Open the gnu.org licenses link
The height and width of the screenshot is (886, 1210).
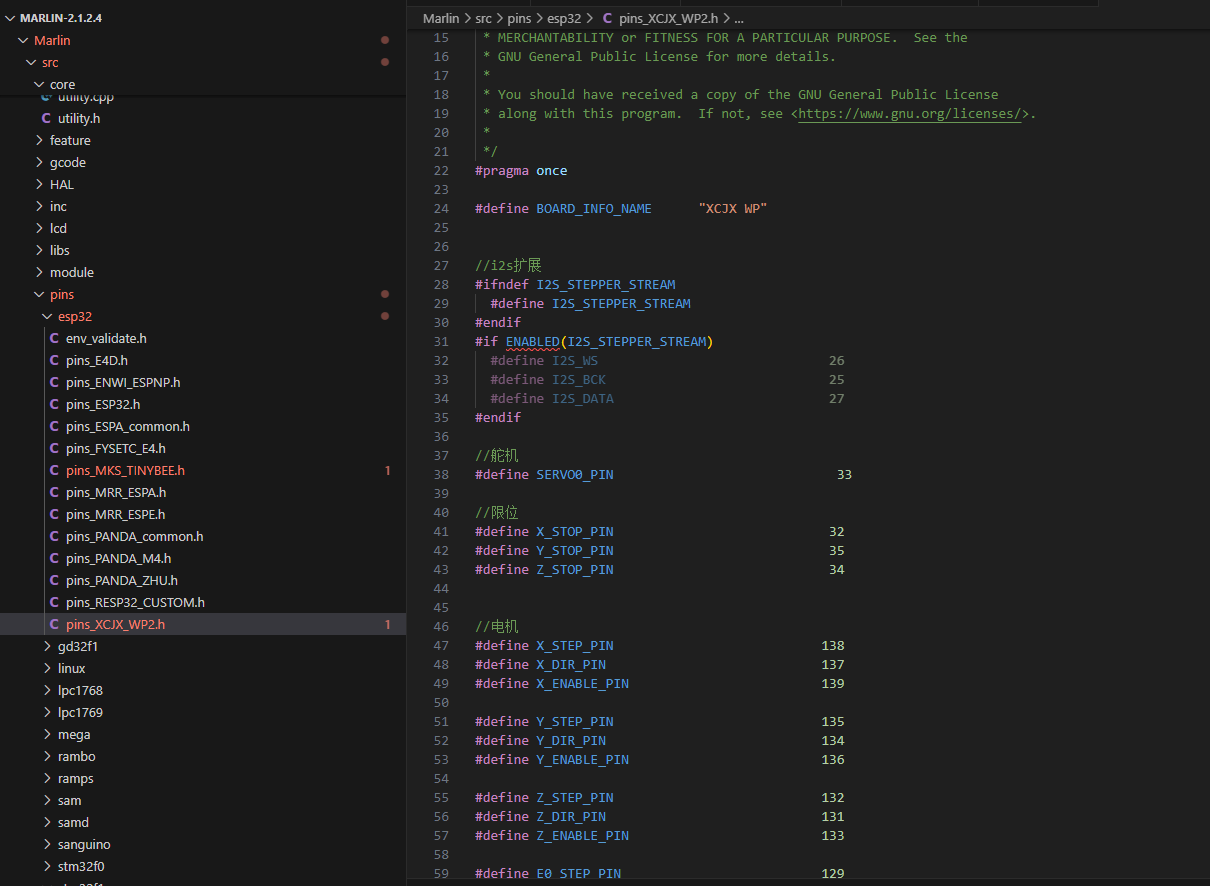910,113
